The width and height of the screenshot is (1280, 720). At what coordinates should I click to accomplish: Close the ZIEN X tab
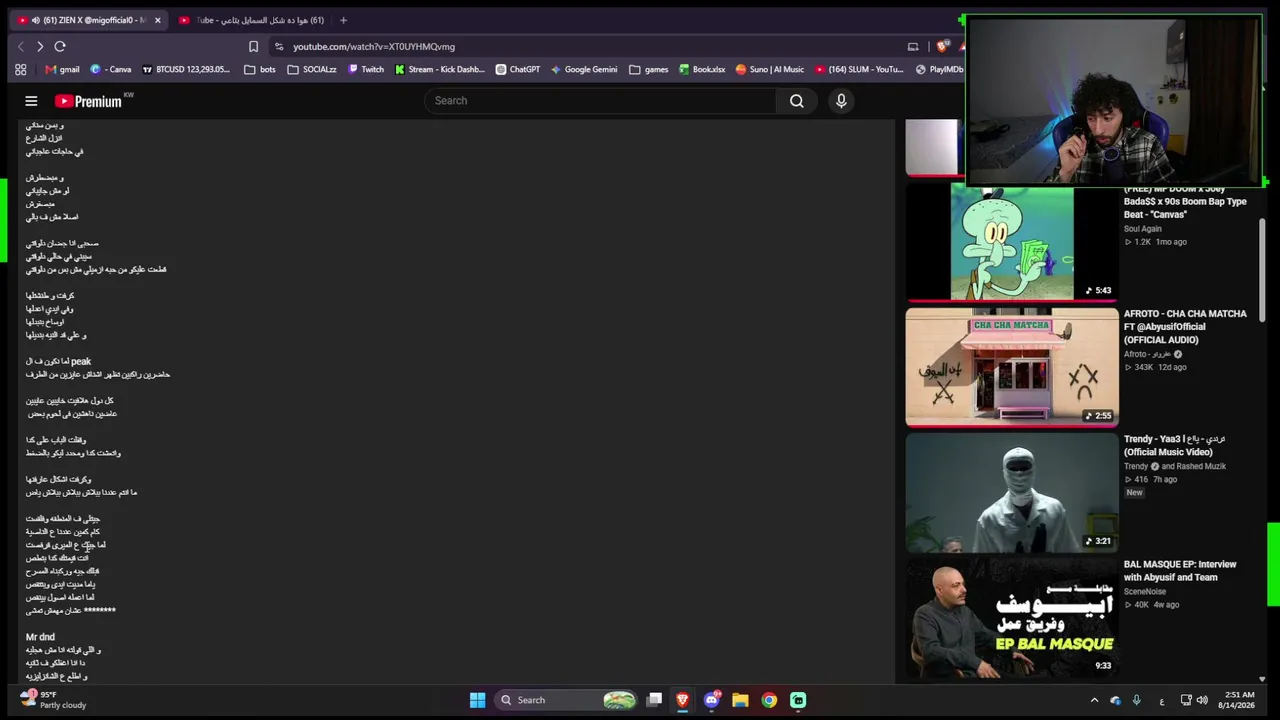tap(157, 20)
